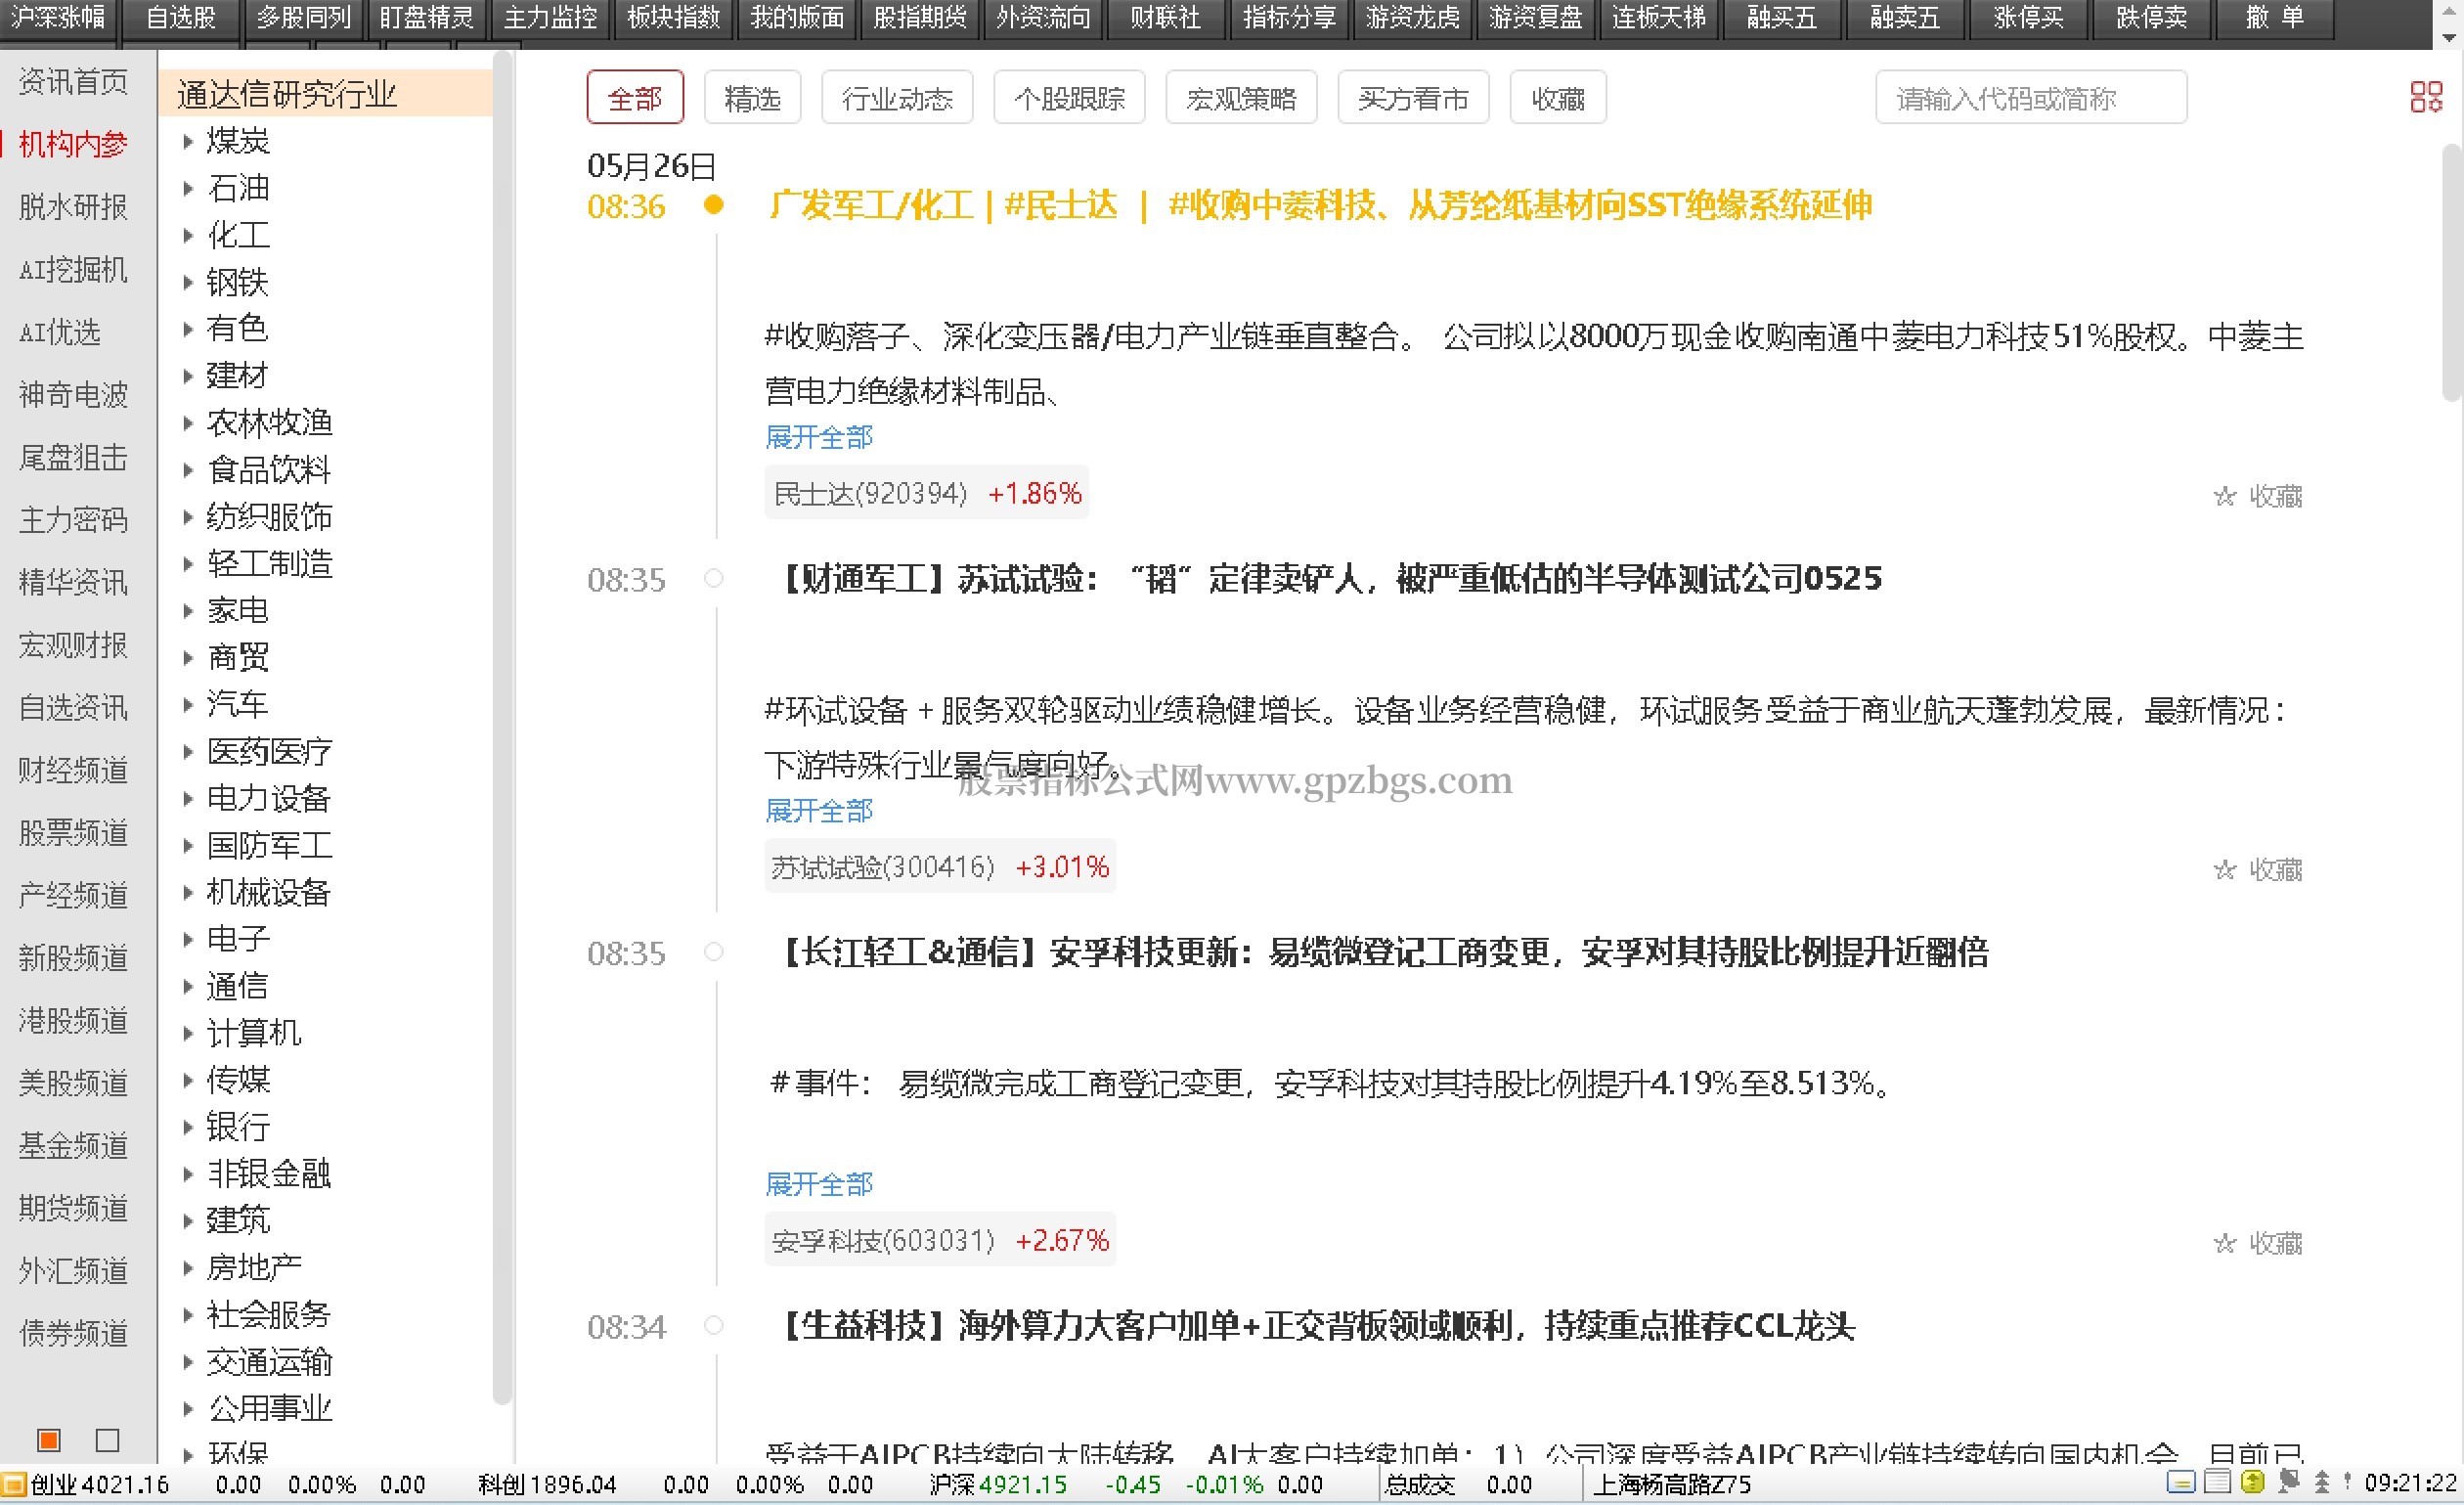This screenshot has height=1505, width=2464.
Task: Open the 财联社 top tab
Action: pyautogui.click(x=1166, y=18)
